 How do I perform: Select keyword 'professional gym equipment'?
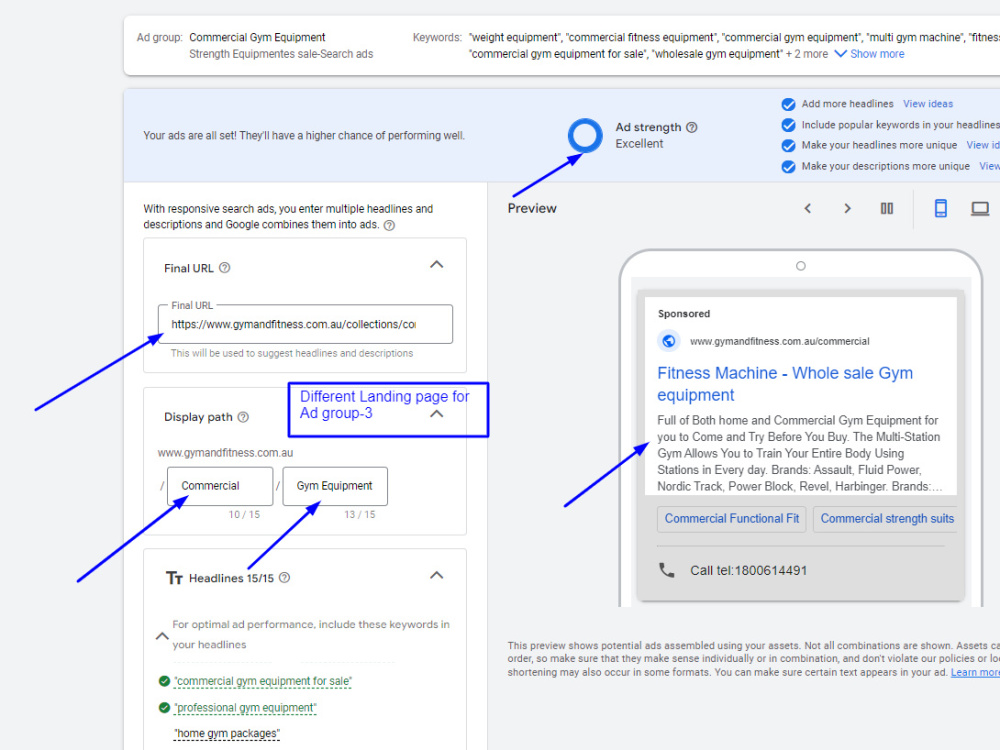(245, 708)
